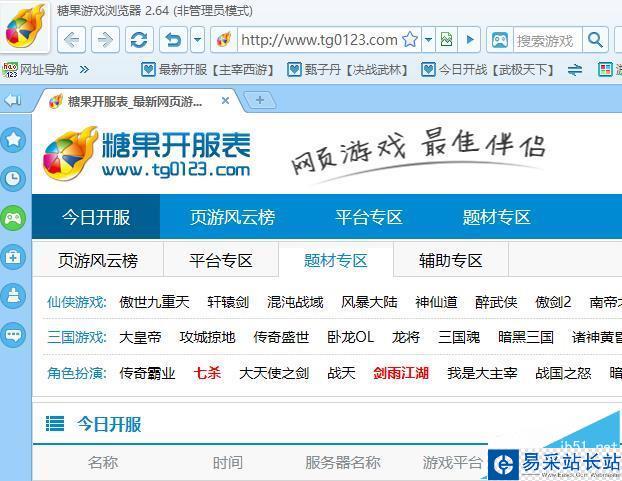
Task: Open the toolbox icon in sidebar
Action: click(13, 257)
